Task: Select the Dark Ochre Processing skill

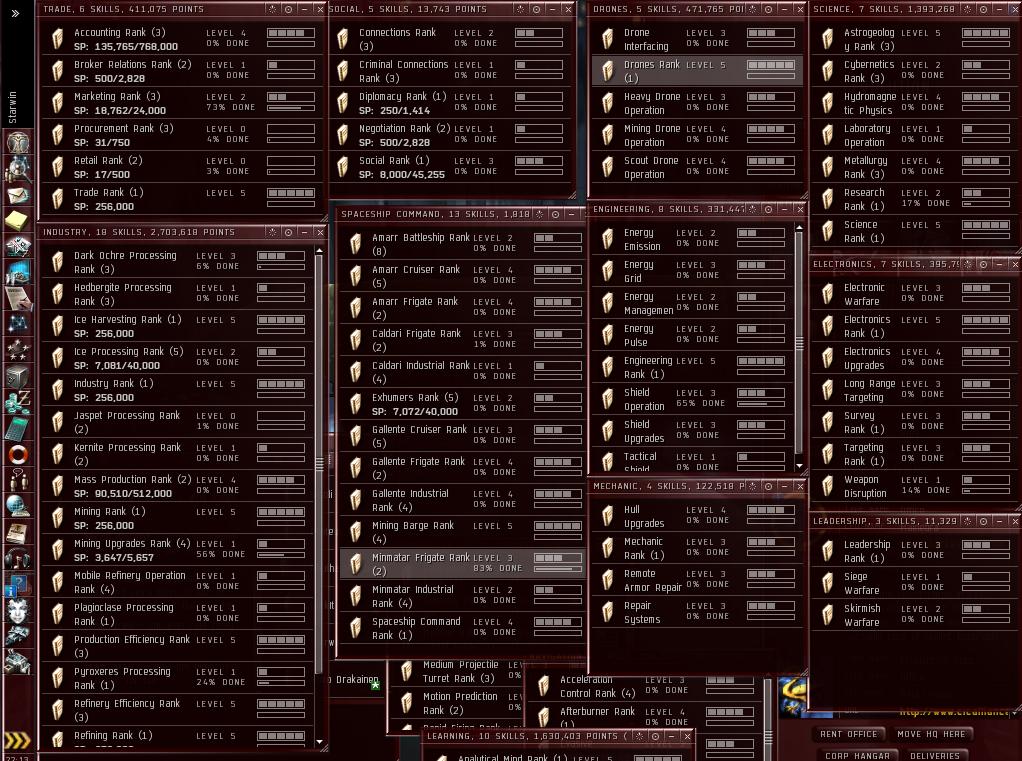Action: coord(177,262)
